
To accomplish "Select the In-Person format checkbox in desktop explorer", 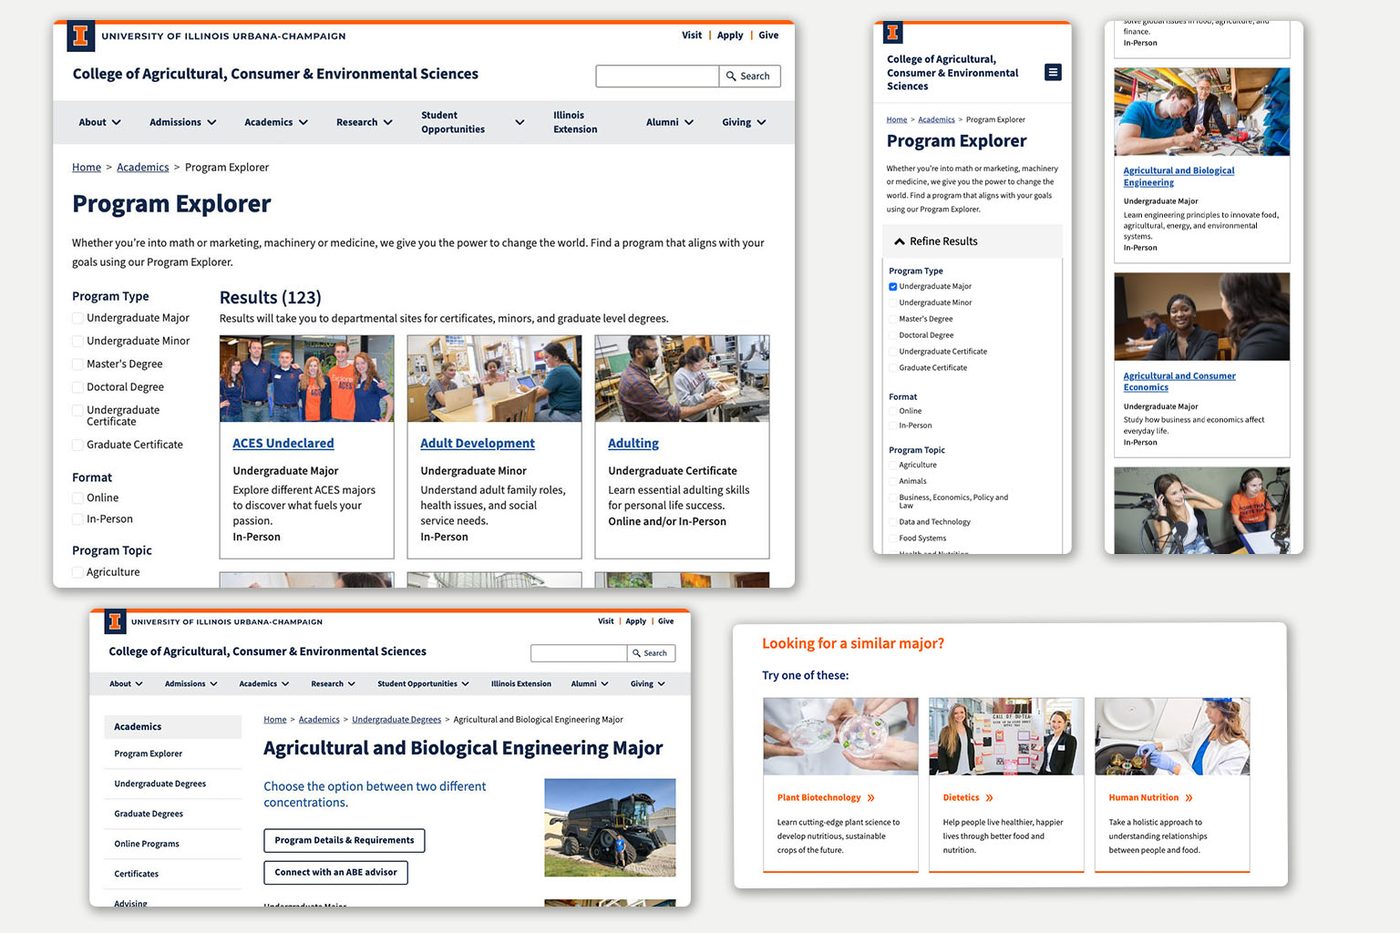I will 78,519.
